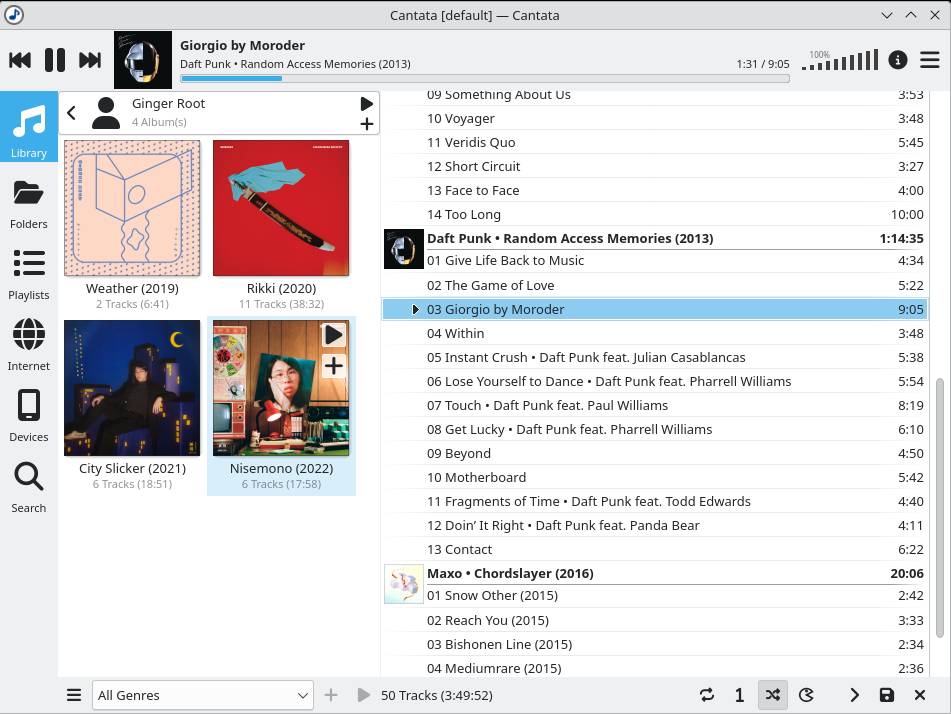The height and width of the screenshot is (714, 951).
Task: Select track 06 Lose Yourself to Dance
Action: [654, 382]
